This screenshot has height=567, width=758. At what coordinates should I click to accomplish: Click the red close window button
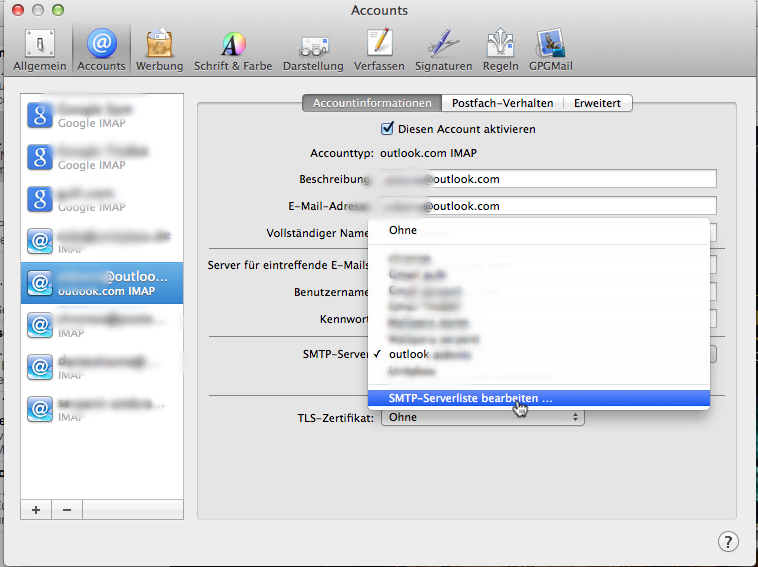tap(18, 10)
